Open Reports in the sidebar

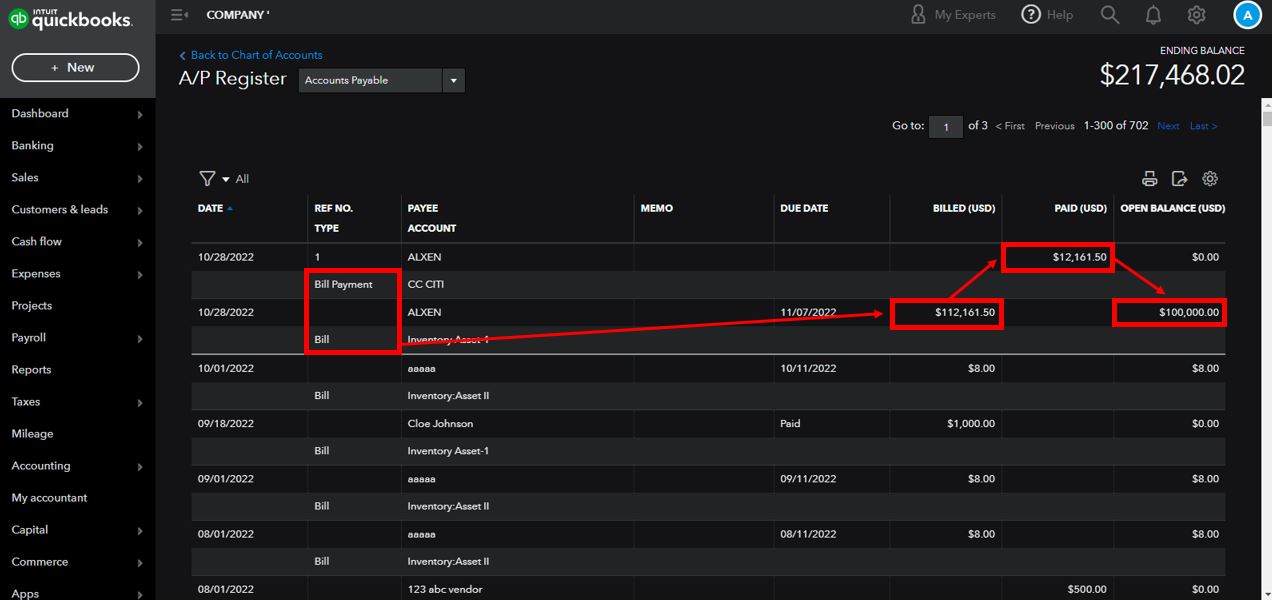(x=31, y=370)
